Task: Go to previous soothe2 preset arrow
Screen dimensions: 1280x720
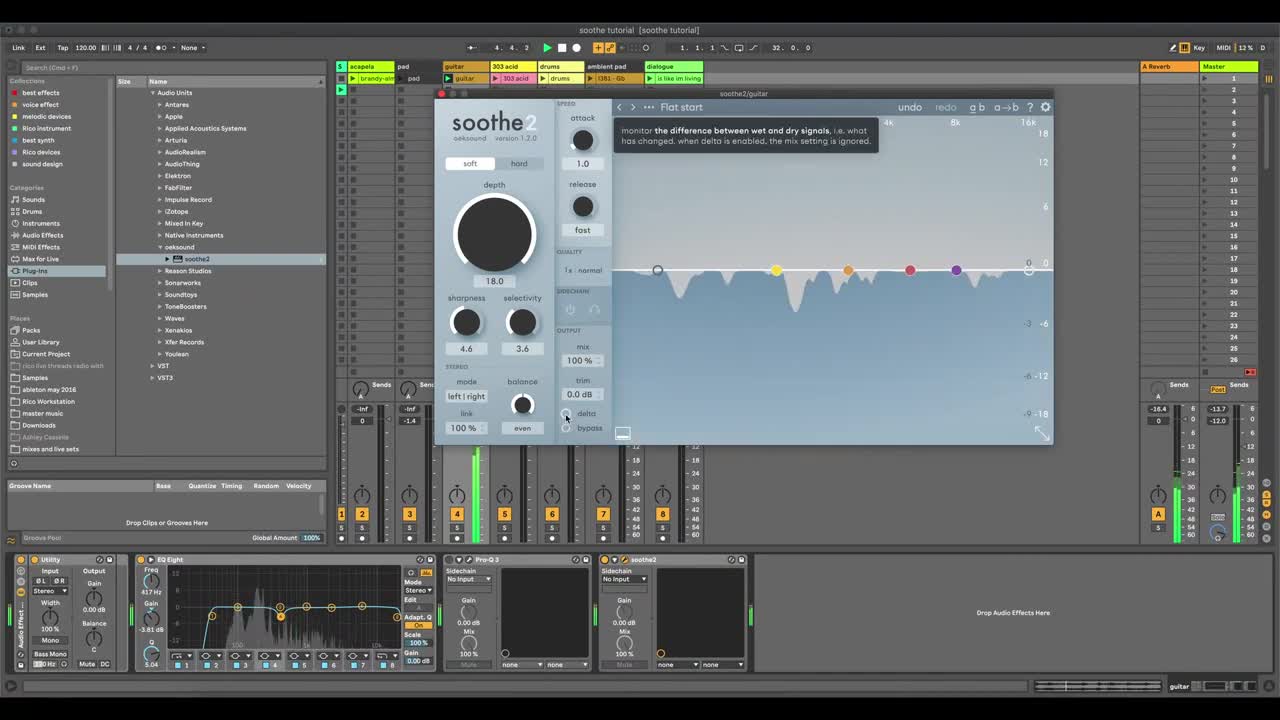Action: pyautogui.click(x=619, y=107)
